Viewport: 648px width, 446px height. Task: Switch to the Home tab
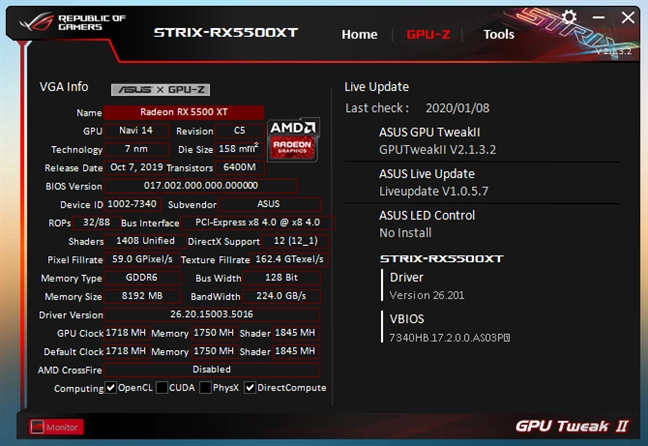pos(359,34)
